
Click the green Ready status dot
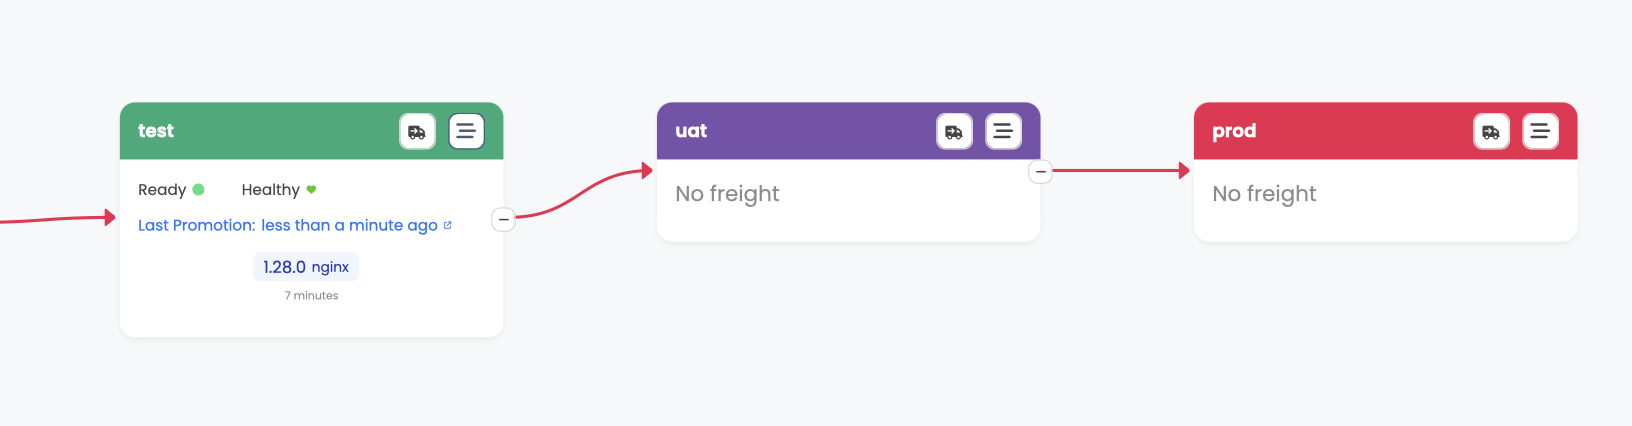click(x=198, y=190)
